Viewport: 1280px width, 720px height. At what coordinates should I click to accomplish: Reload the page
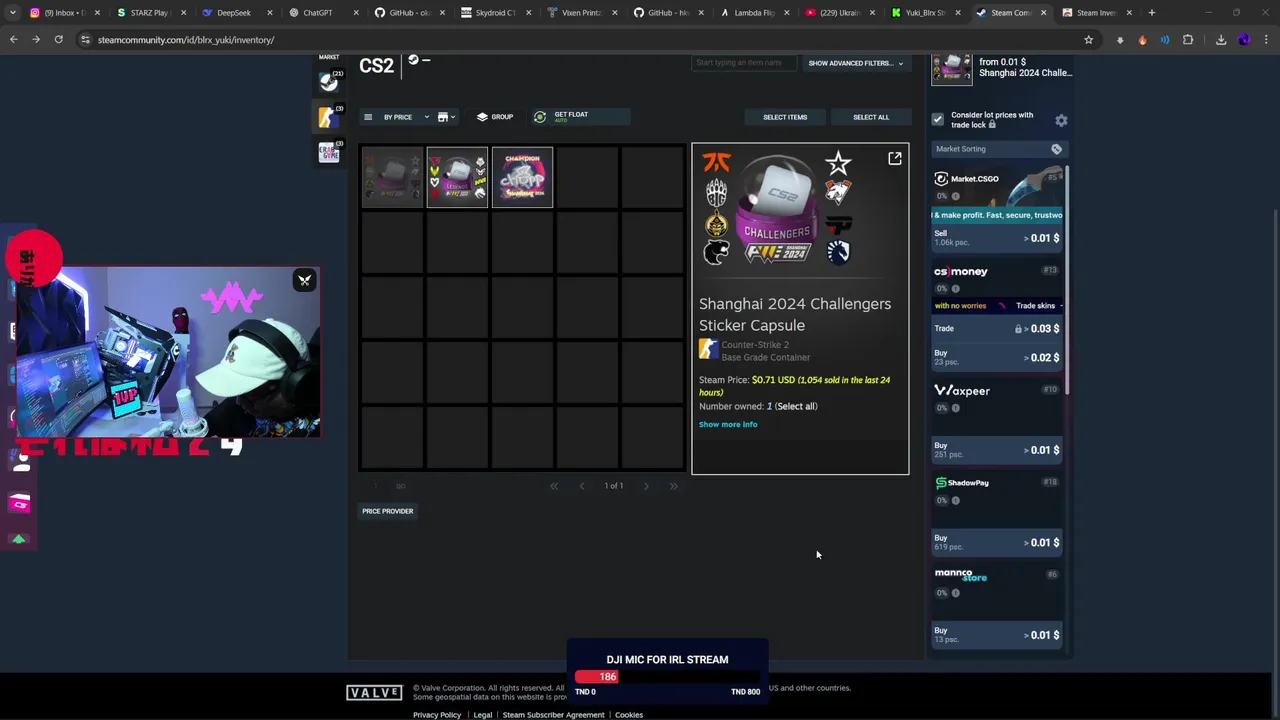[x=58, y=40]
